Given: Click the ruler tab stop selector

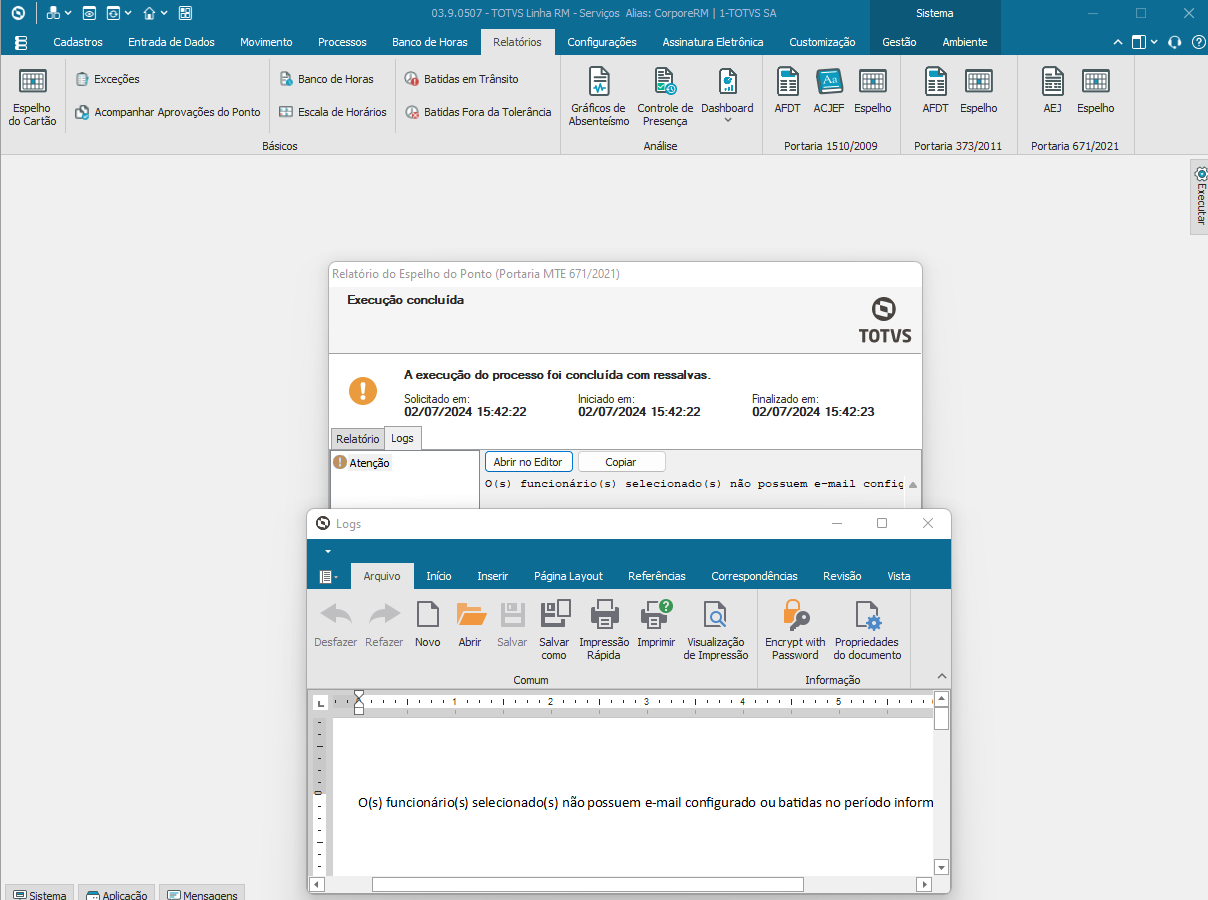Looking at the screenshot, I should point(321,702).
